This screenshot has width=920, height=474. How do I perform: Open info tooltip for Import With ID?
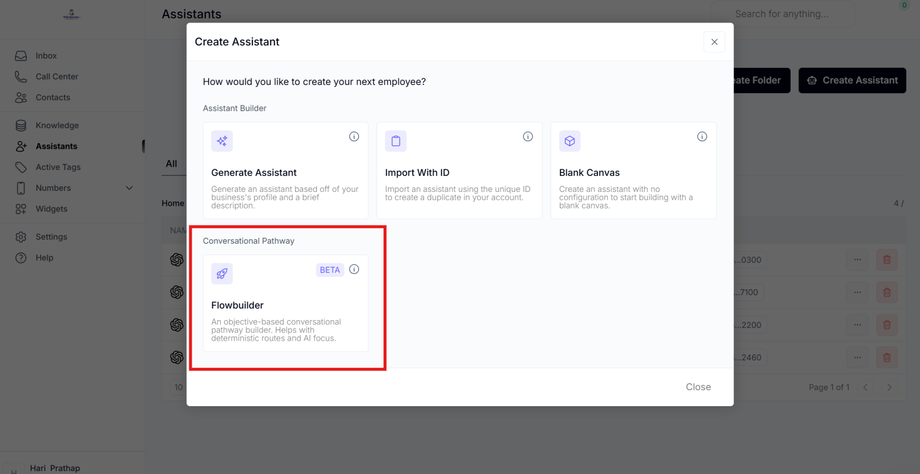tap(528, 137)
